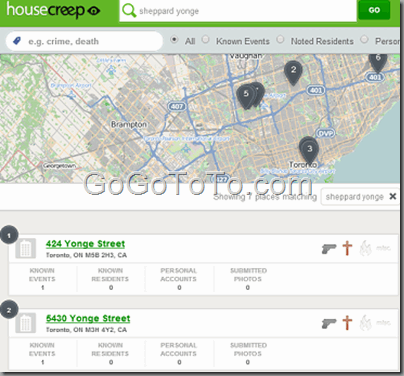The height and width of the screenshot is (376, 404).
Task: Click Submitted Photos for 424 Yonge Street
Action: pyautogui.click(x=248, y=279)
